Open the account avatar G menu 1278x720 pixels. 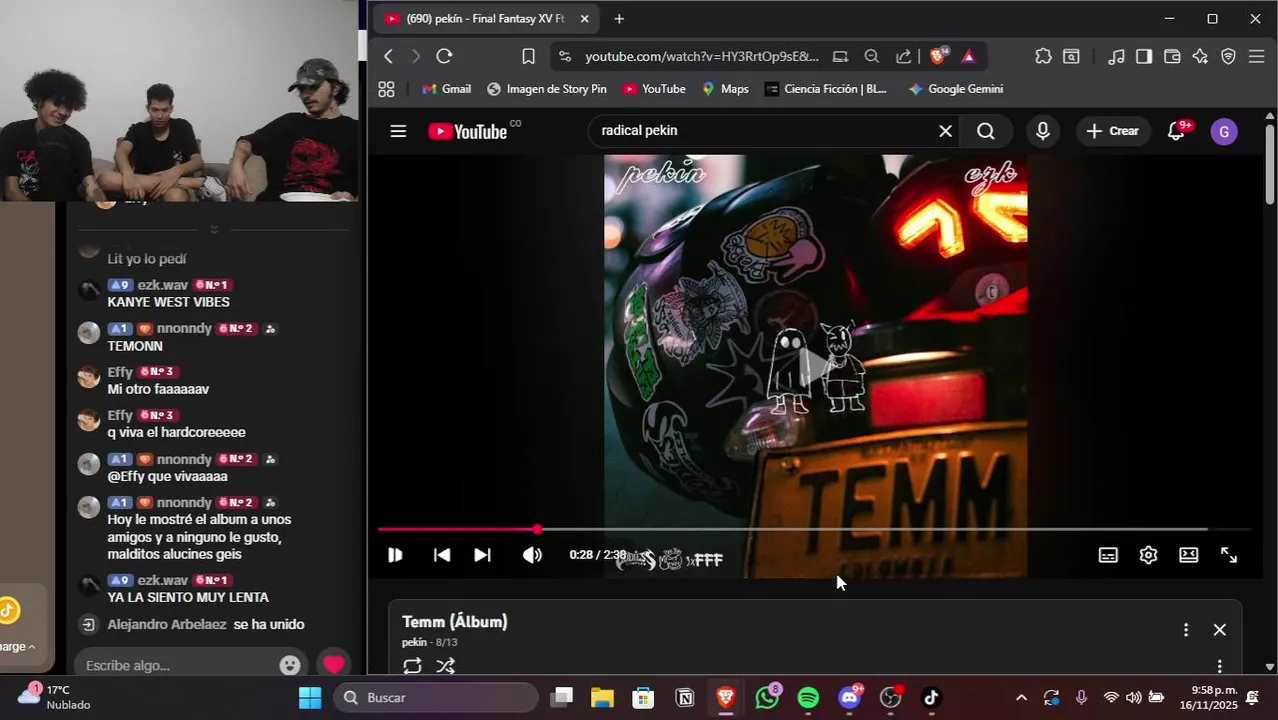point(1224,132)
